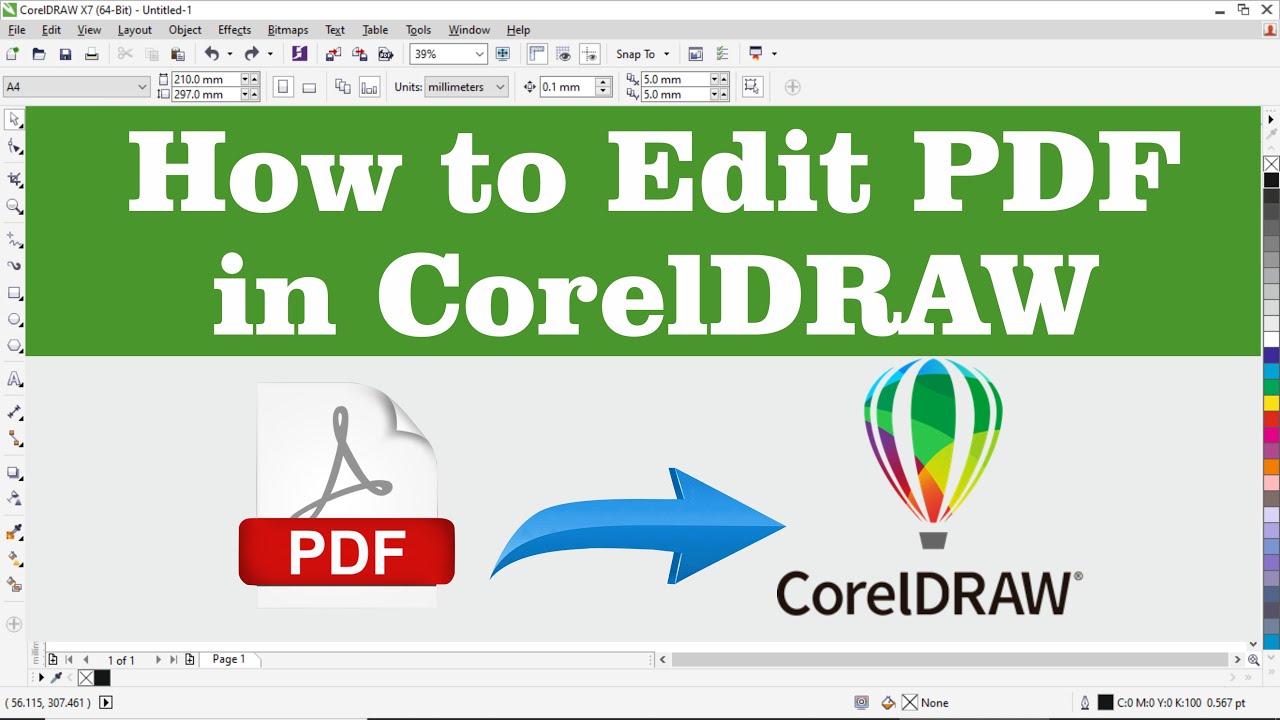Select Portrait page orientation

click(x=283, y=87)
